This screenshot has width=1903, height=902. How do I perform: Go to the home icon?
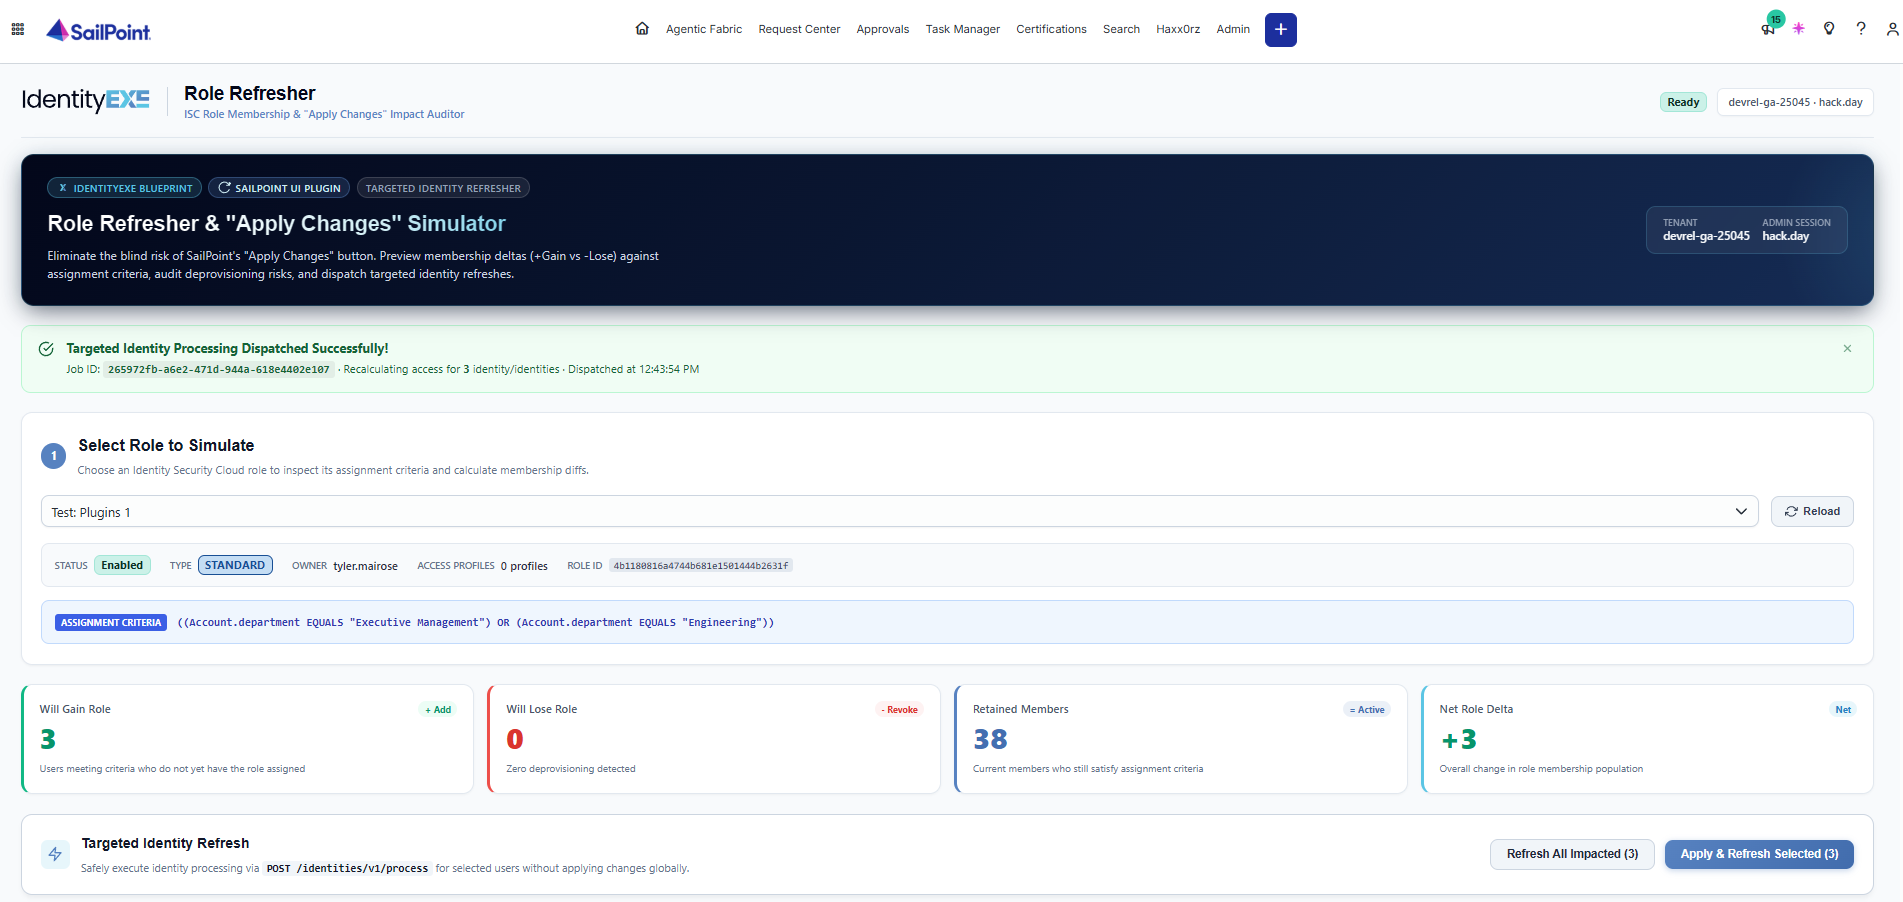[642, 29]
